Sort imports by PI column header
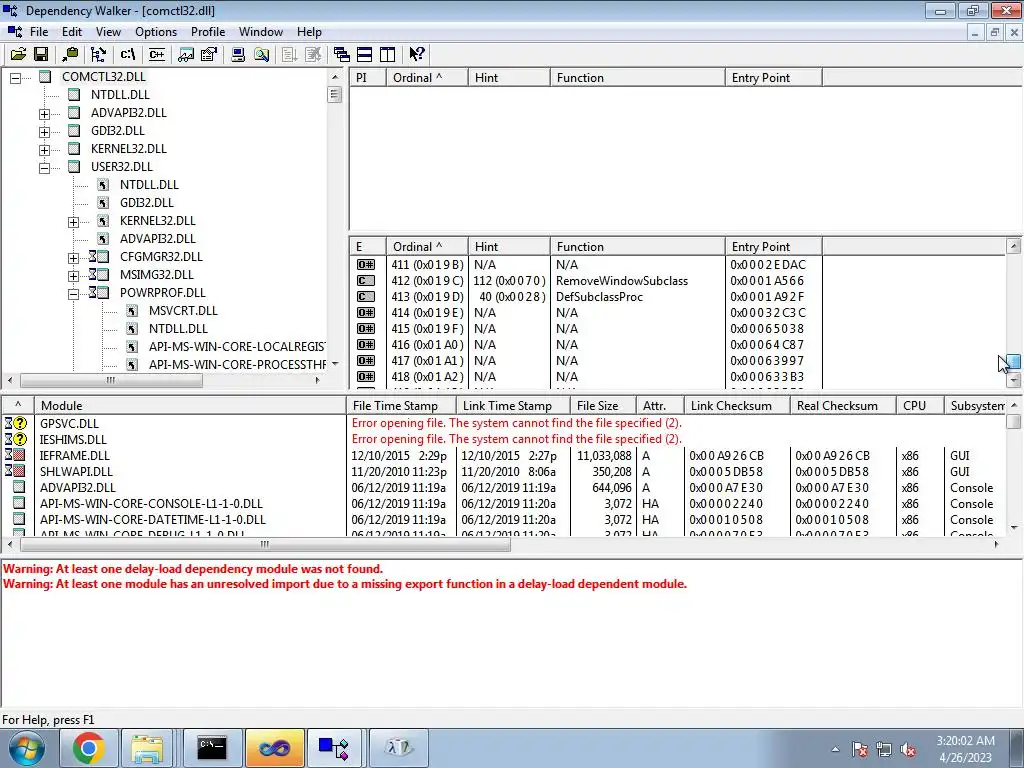The width and height of the screenshot is (1024, 768). click(368, 78)
